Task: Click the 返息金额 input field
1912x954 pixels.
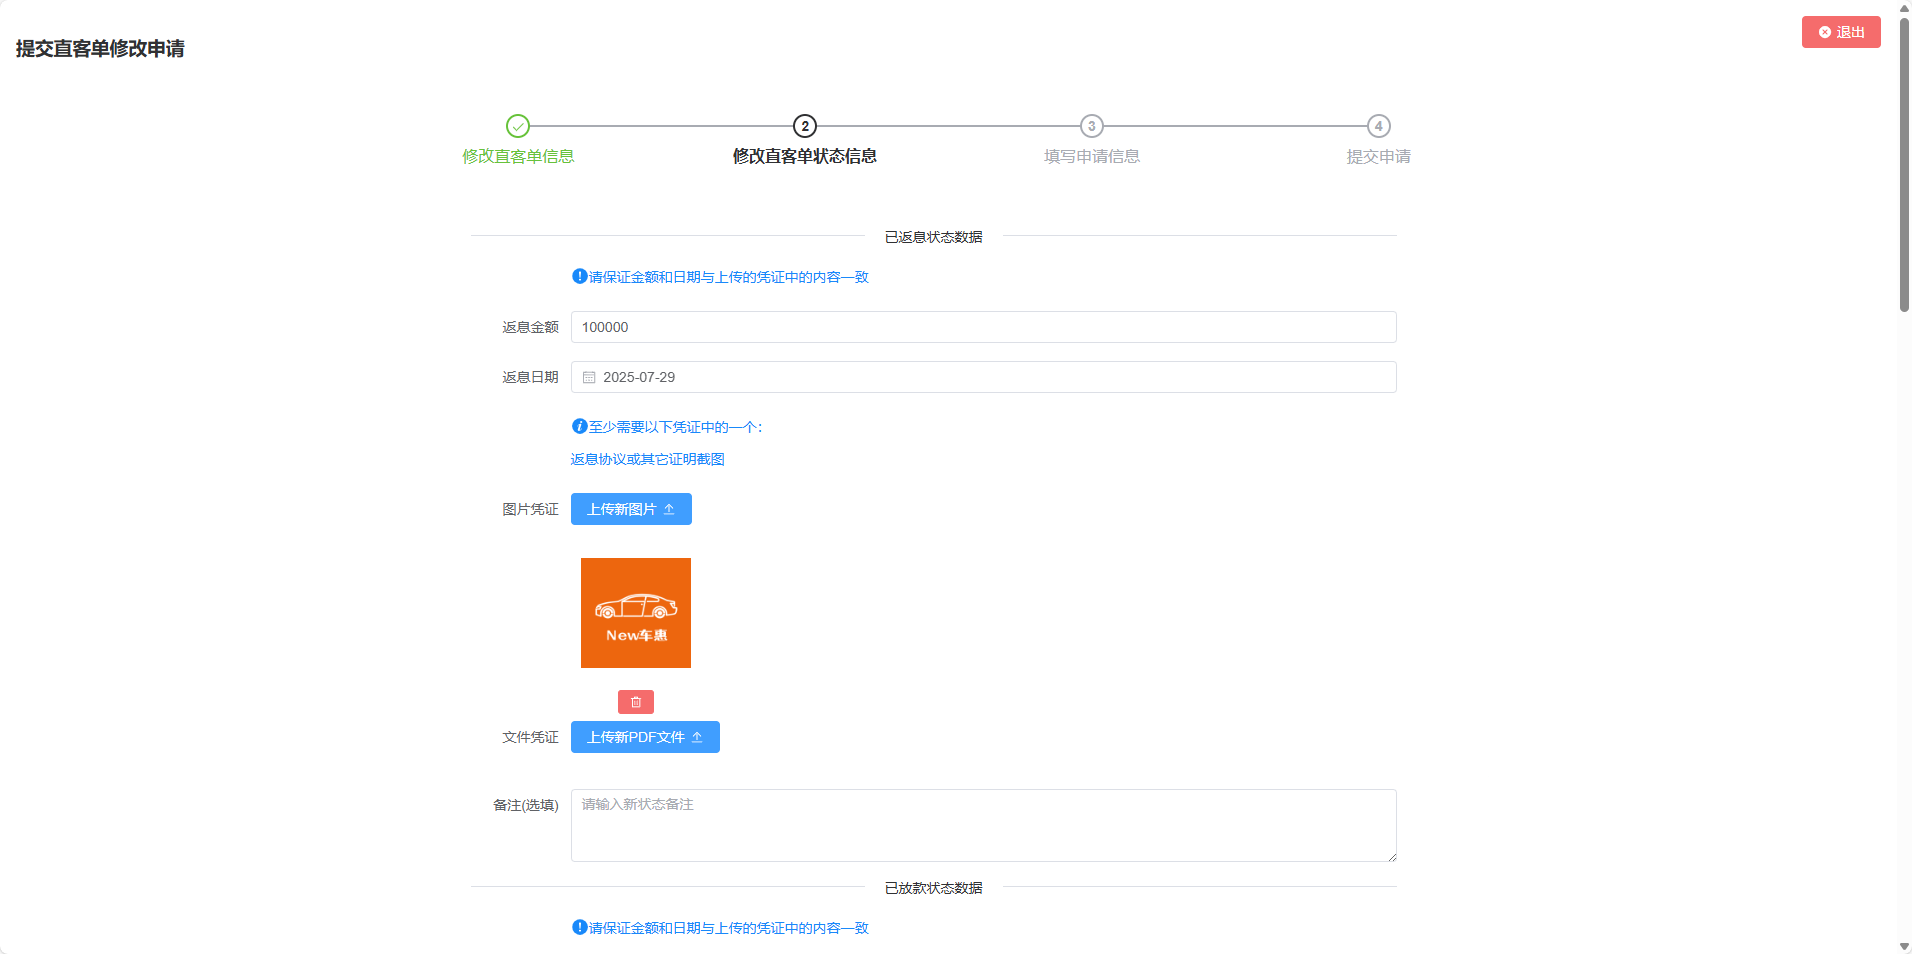Action: click(x=982, y=328)
